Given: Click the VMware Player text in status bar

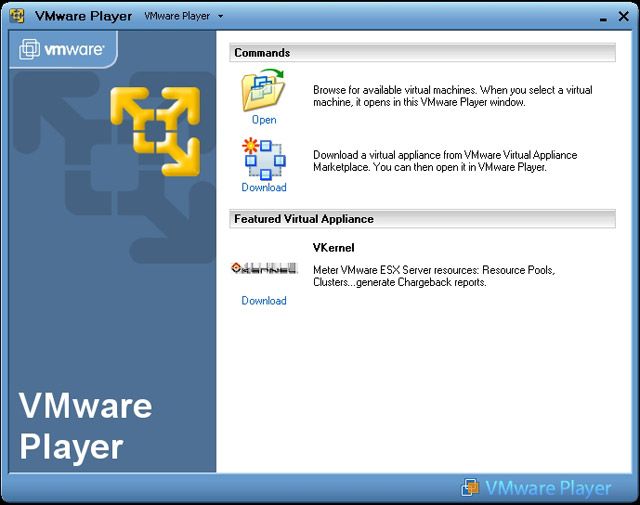Looking at the screenshot, I should [x=548, y=488].
